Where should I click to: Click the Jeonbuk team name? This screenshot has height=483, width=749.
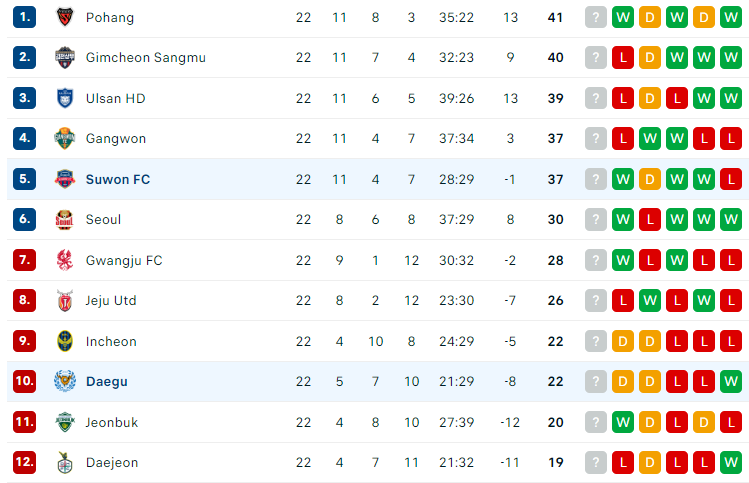[112, 422]
